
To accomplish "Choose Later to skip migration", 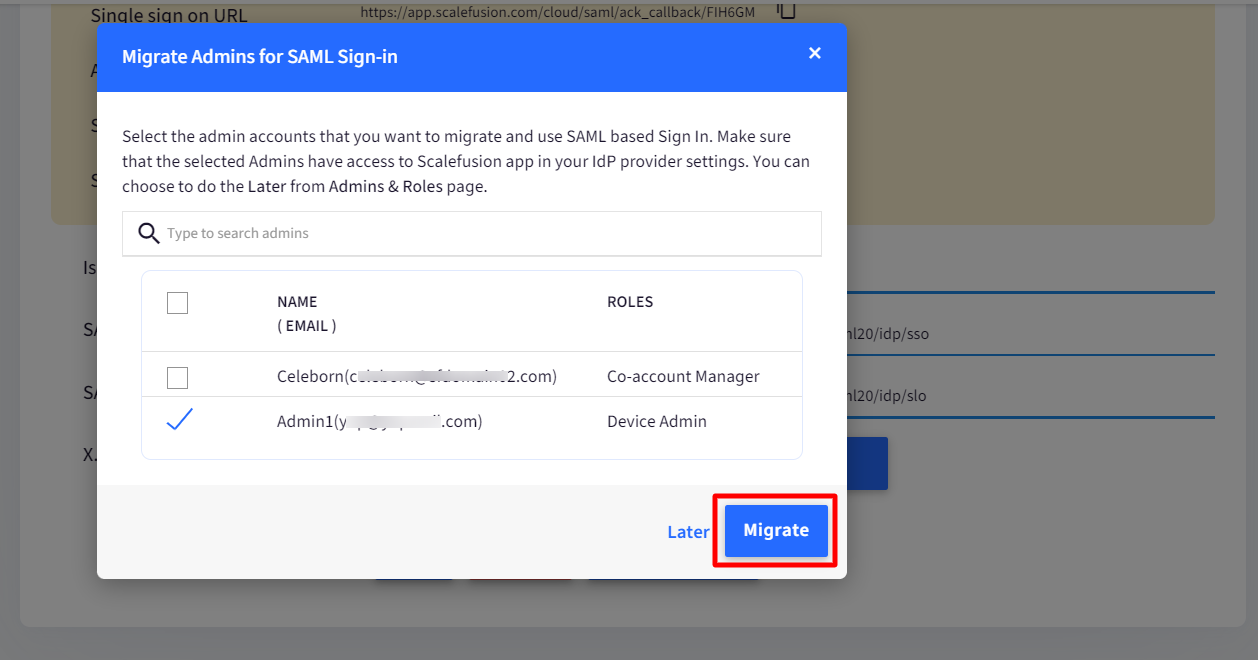I will pyautogui.click(x=688, y=532).
